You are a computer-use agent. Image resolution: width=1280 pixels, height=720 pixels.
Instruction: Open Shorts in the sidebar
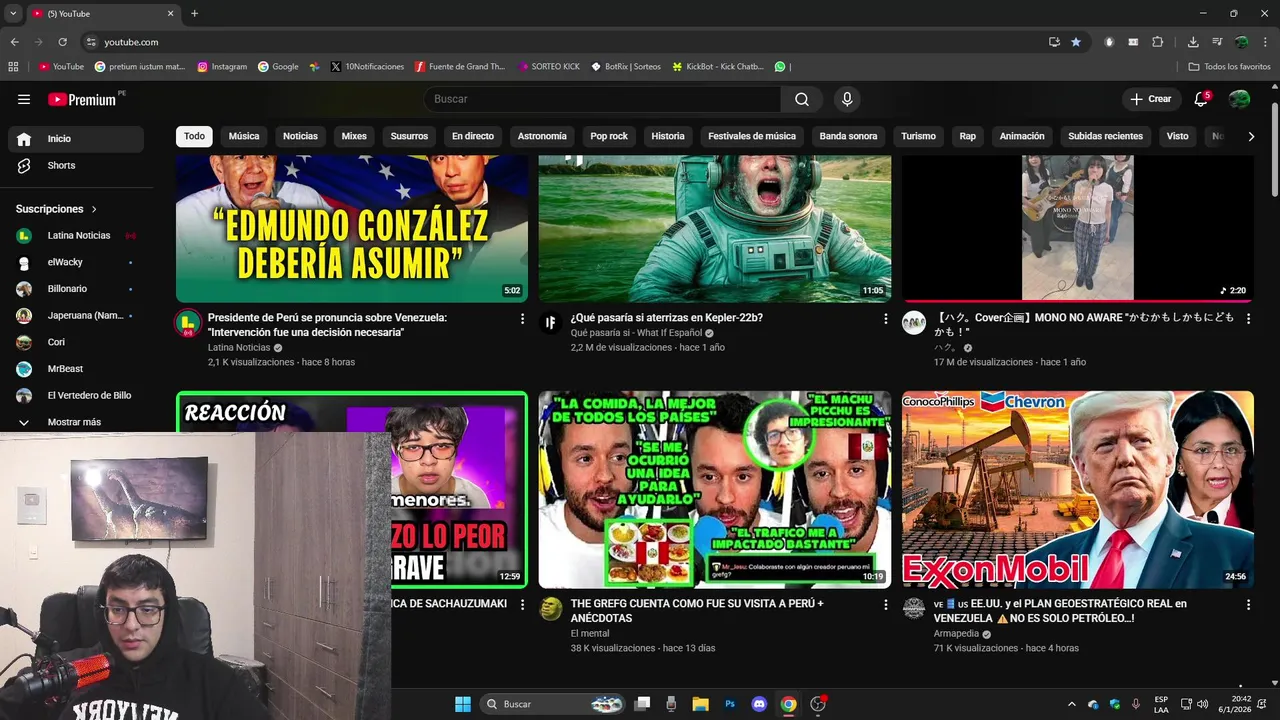coord(76,165)
